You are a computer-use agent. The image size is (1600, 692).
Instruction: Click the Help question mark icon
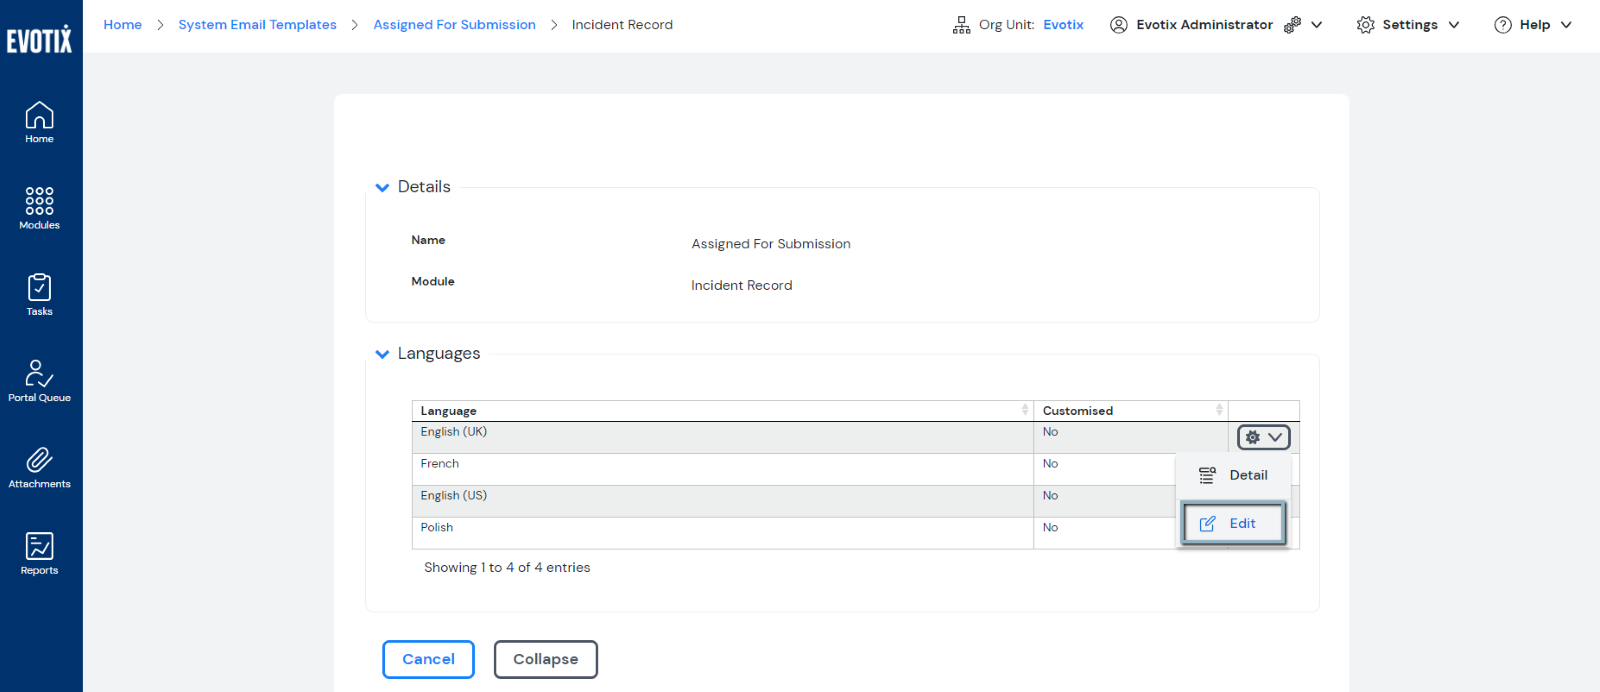click(x=1503, y=25)
